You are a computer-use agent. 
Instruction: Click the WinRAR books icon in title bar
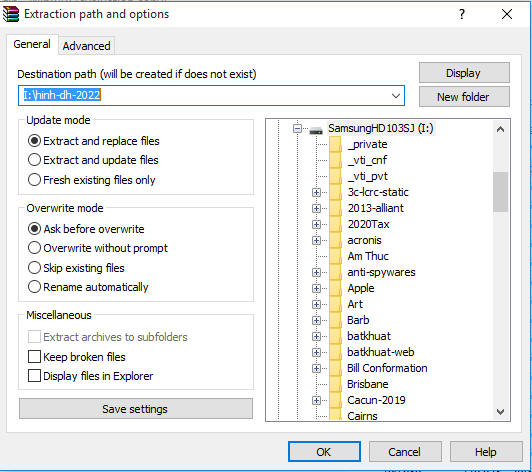11,14
